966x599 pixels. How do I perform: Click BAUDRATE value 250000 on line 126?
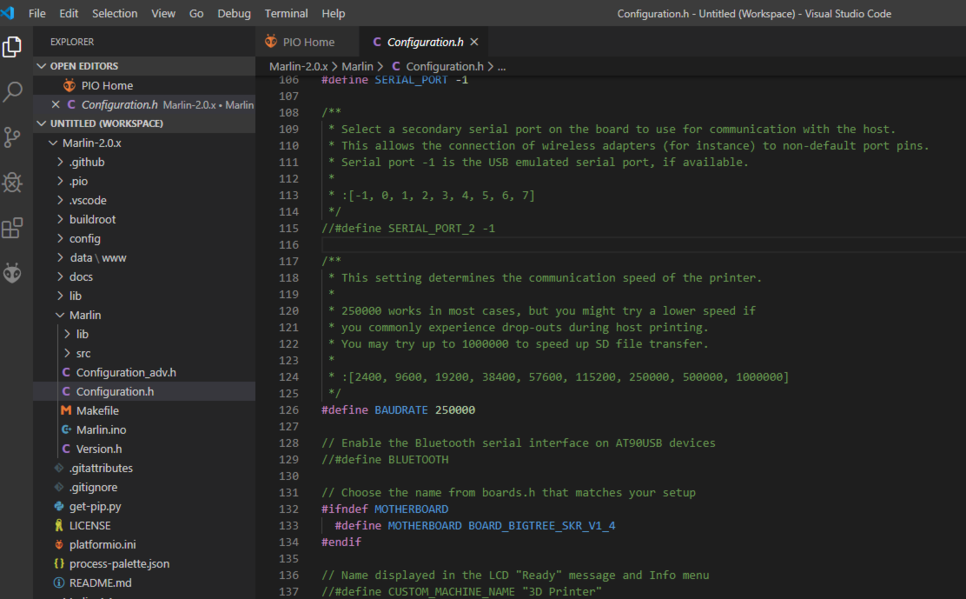(x=455, y=410)
